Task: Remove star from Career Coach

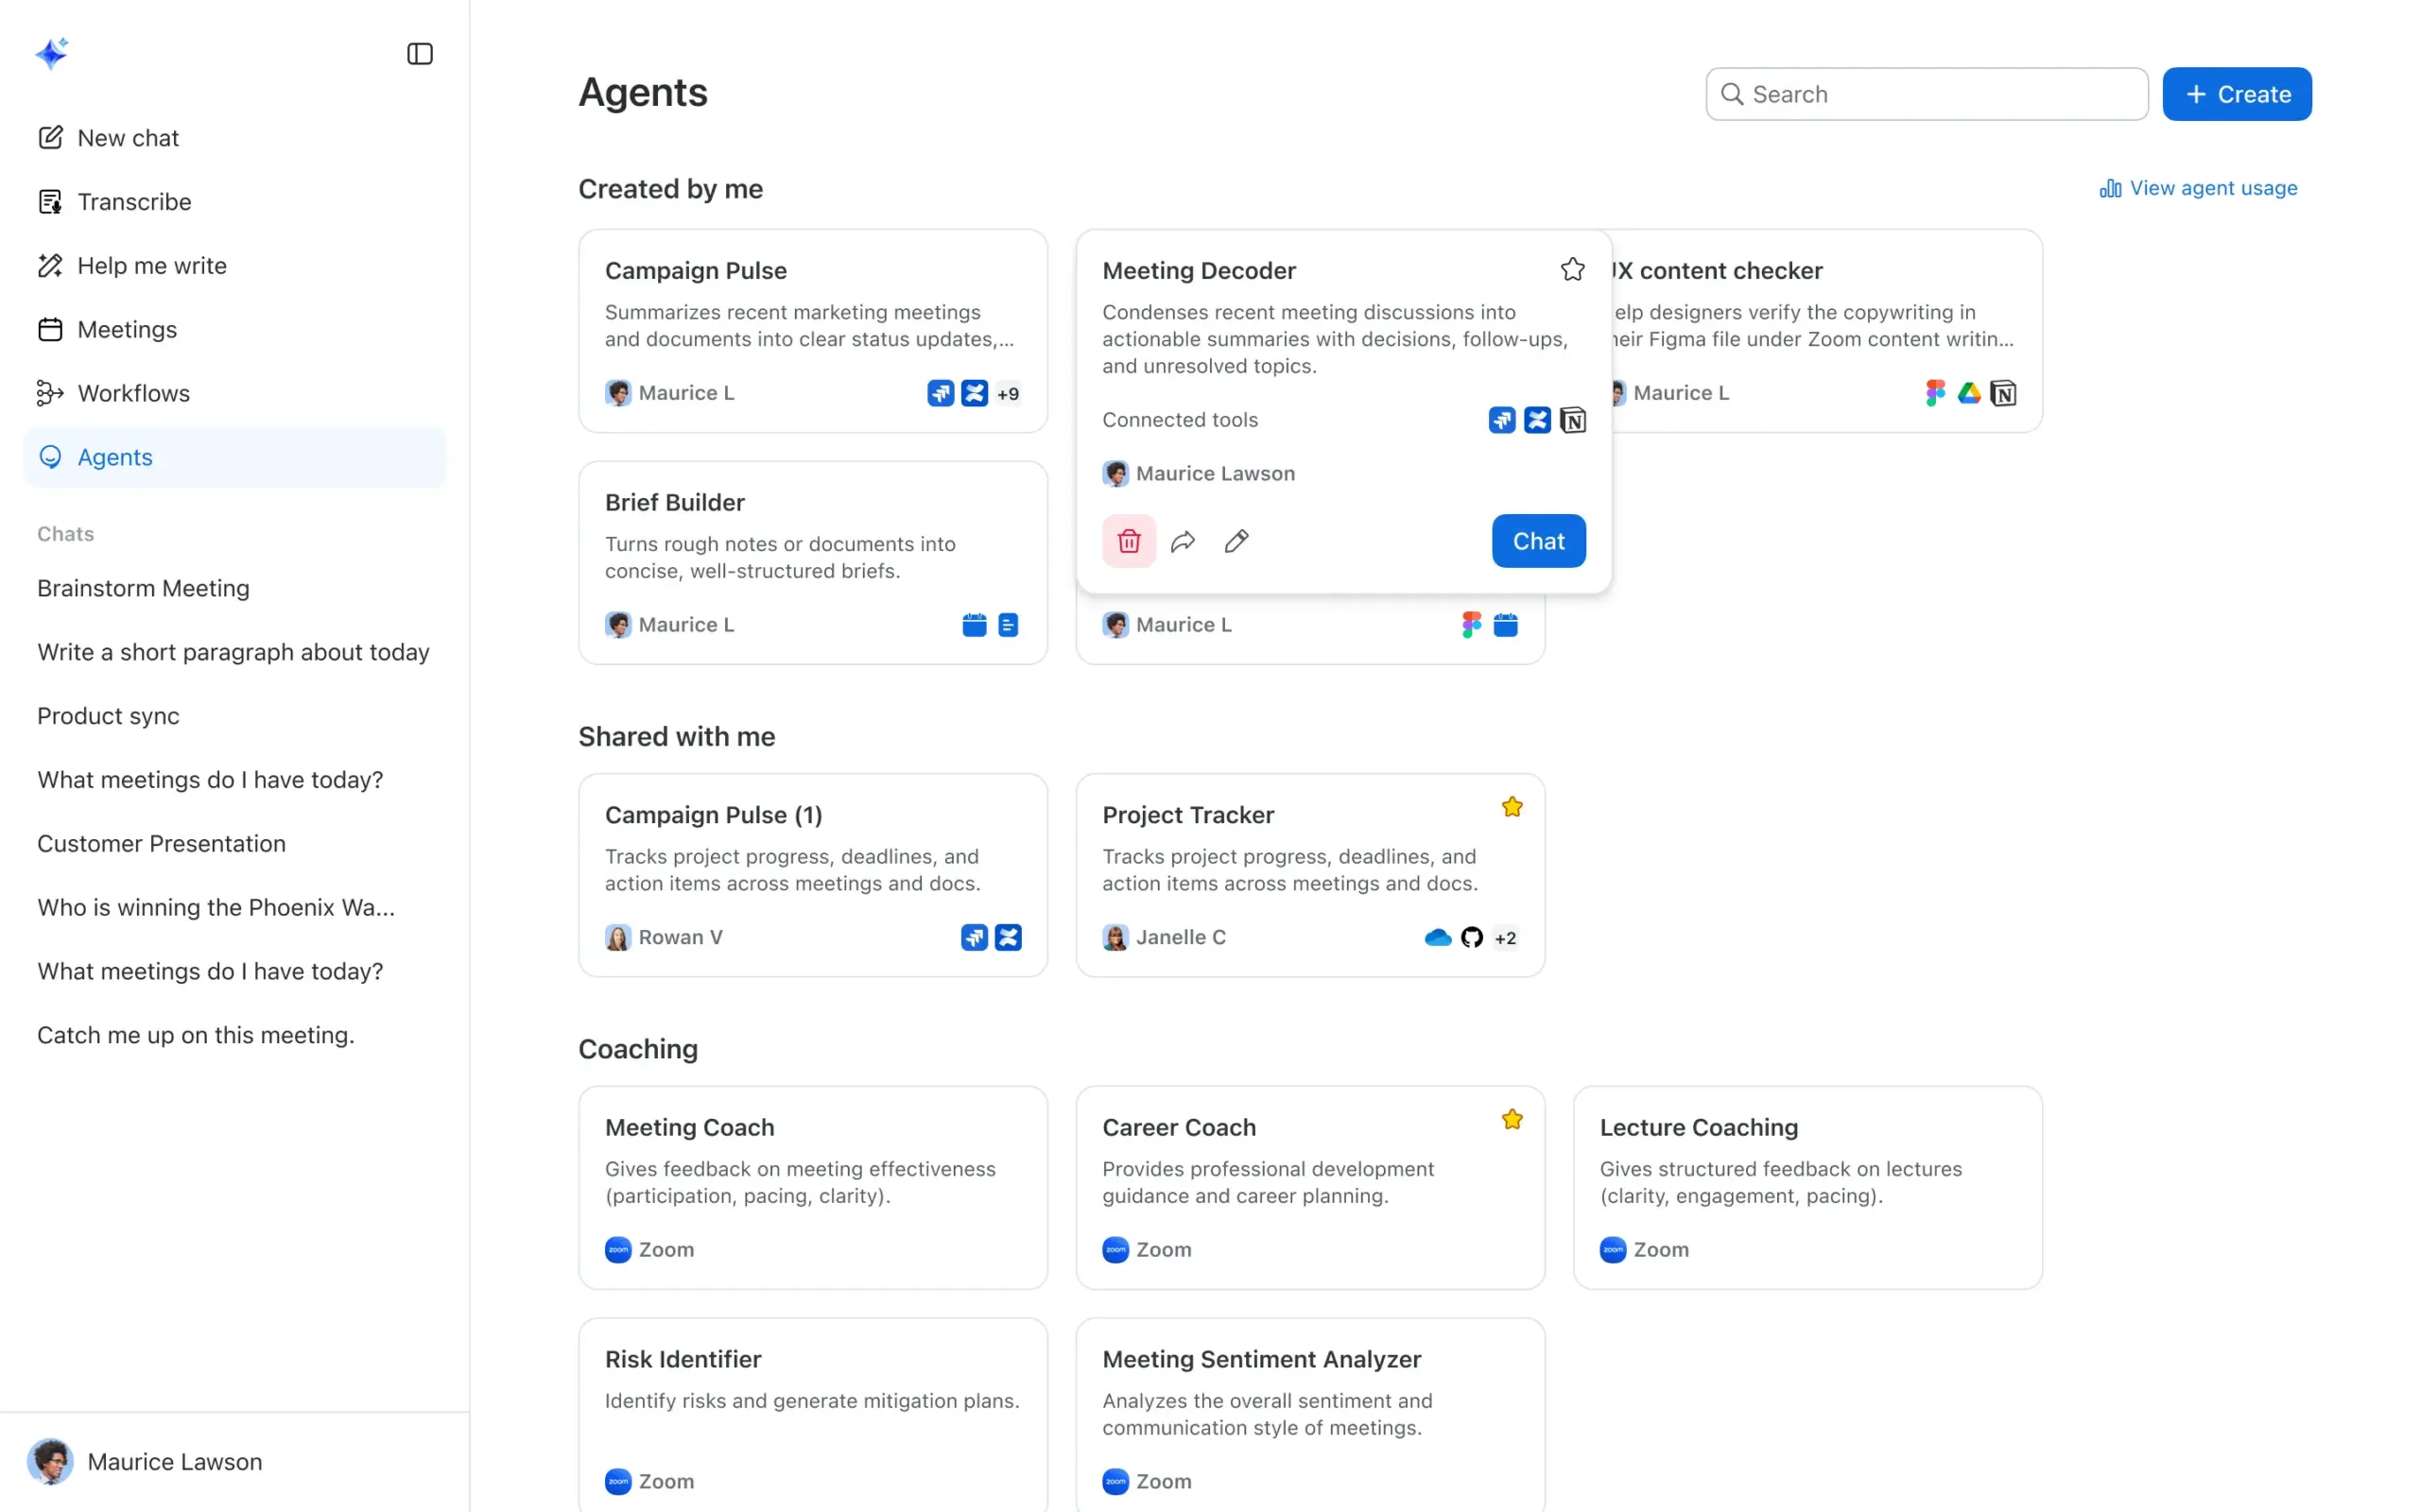Action: (x=1512, y=1119)
